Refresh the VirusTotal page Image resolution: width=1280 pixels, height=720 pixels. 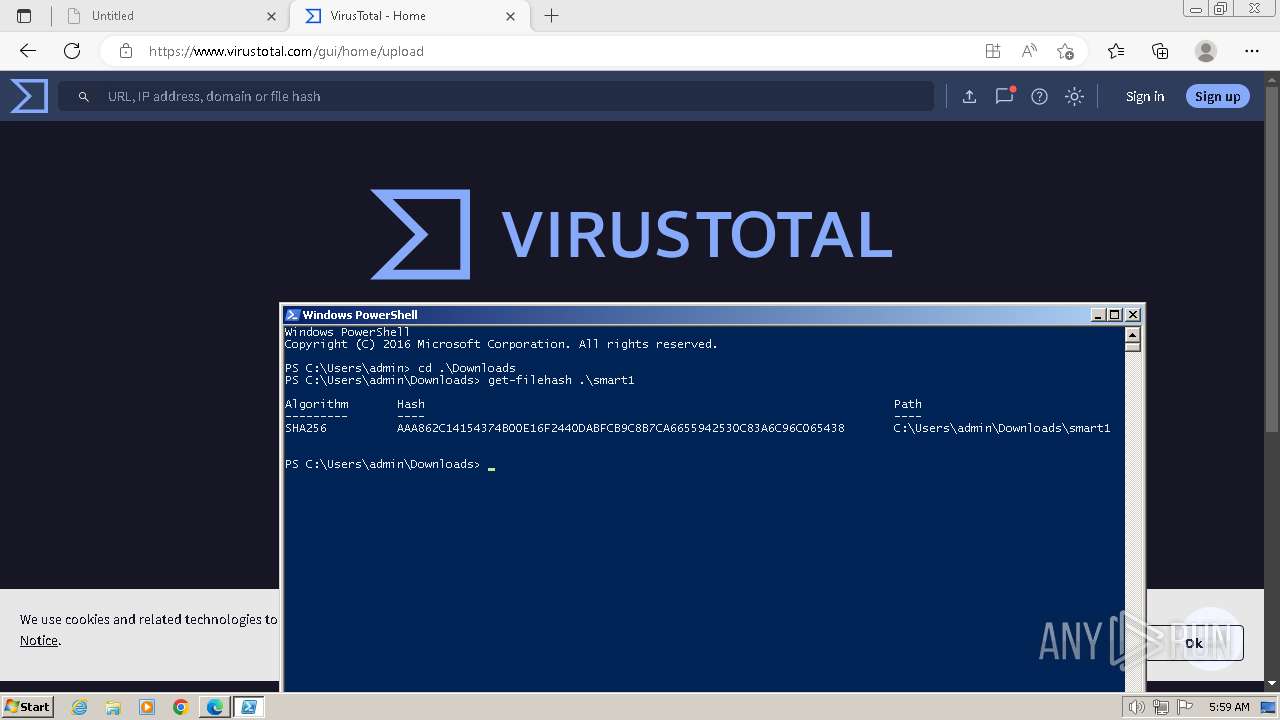click(x=72, y=51)
